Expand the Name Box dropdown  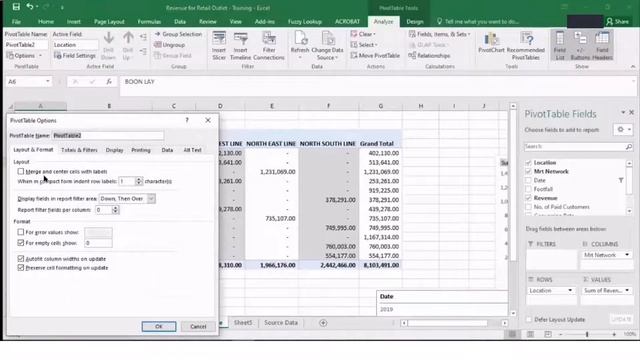point(48,82)
